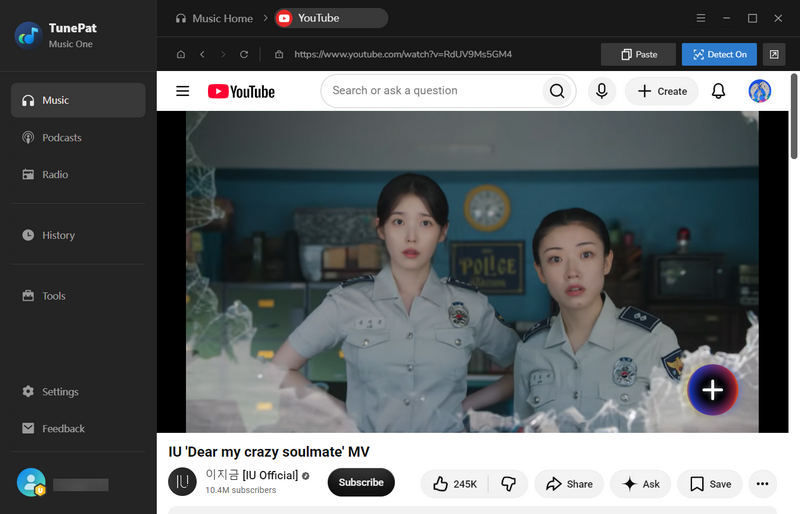800x514 pixels.
Task: Click the video player area
Action: pyautogui.click(x=472, y=272)
